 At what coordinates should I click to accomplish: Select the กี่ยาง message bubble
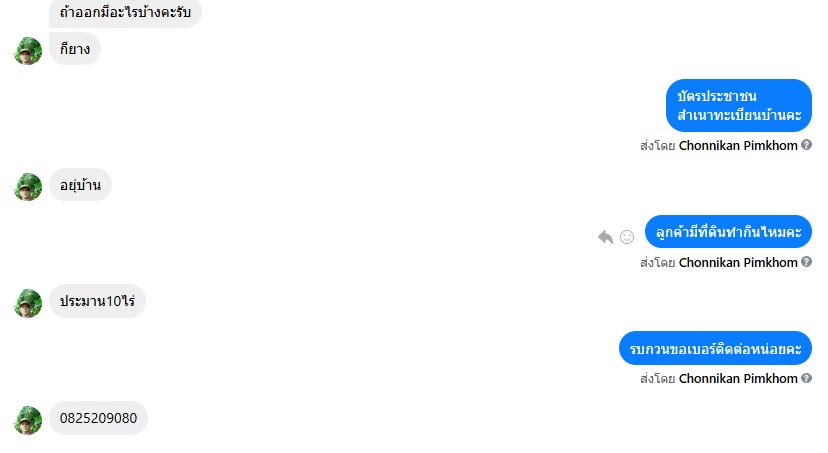tap(75, 49)
